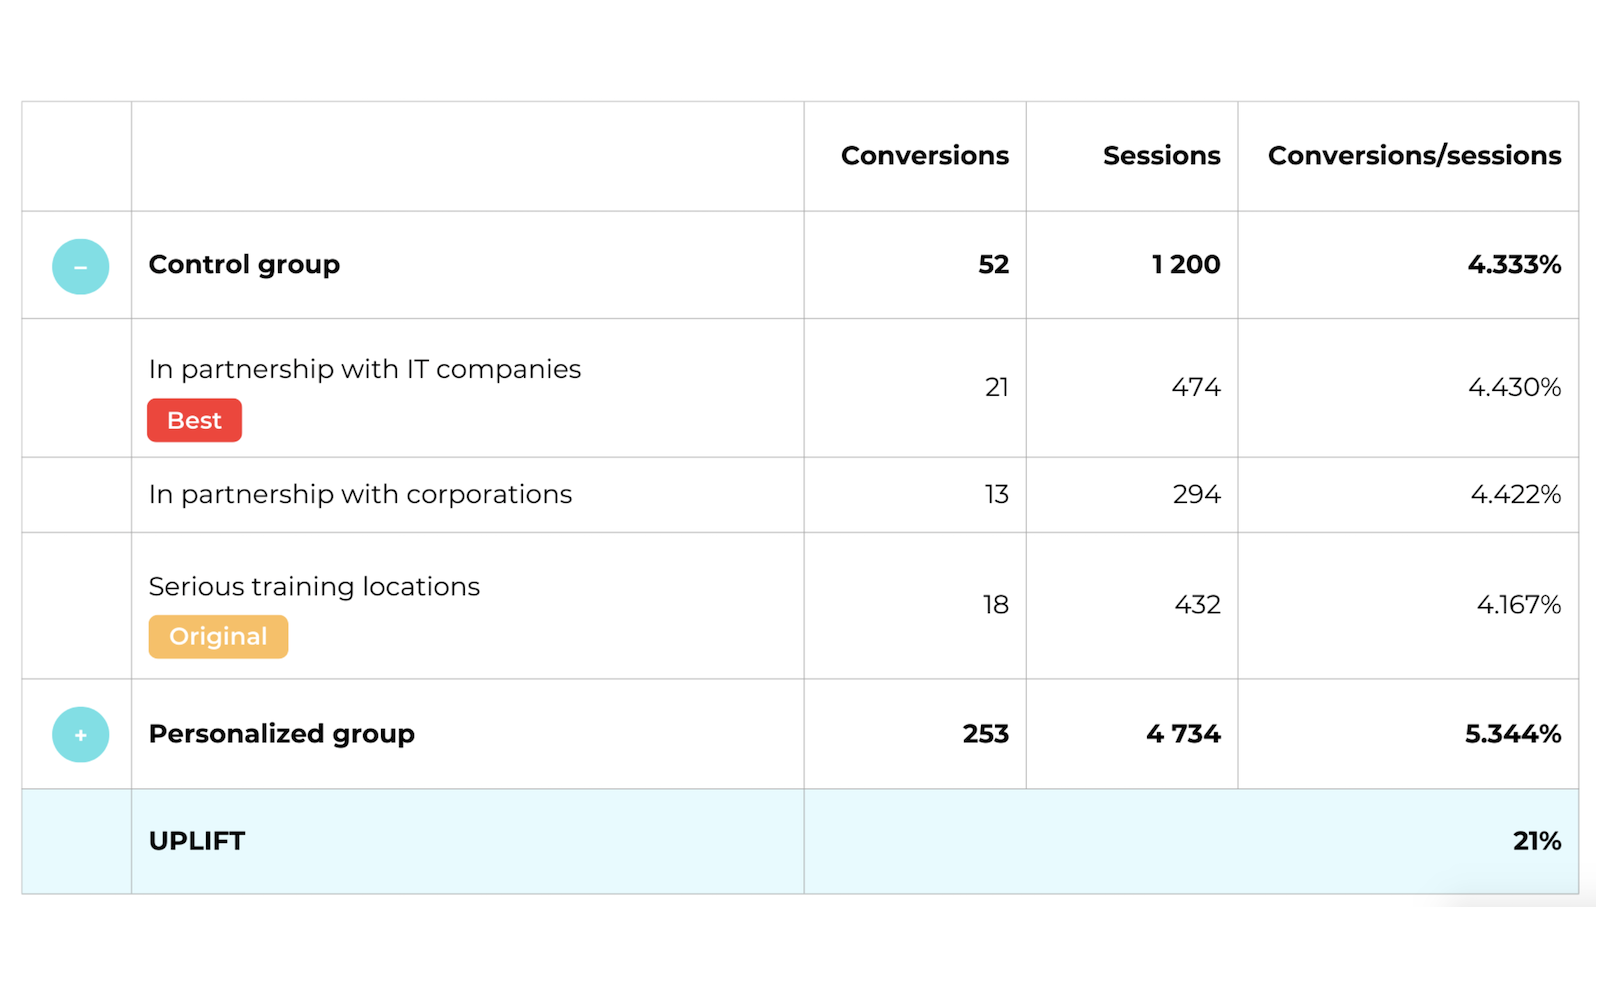Click the red Best badge

coord(194,420)
